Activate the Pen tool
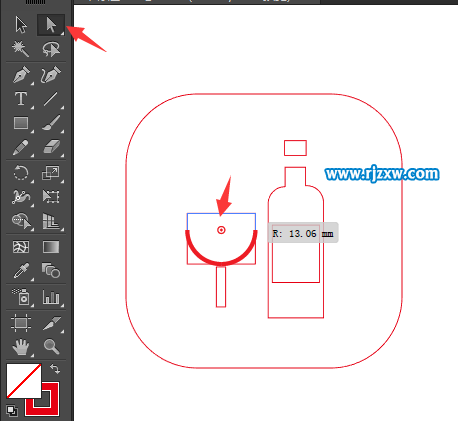 point(21,75)
